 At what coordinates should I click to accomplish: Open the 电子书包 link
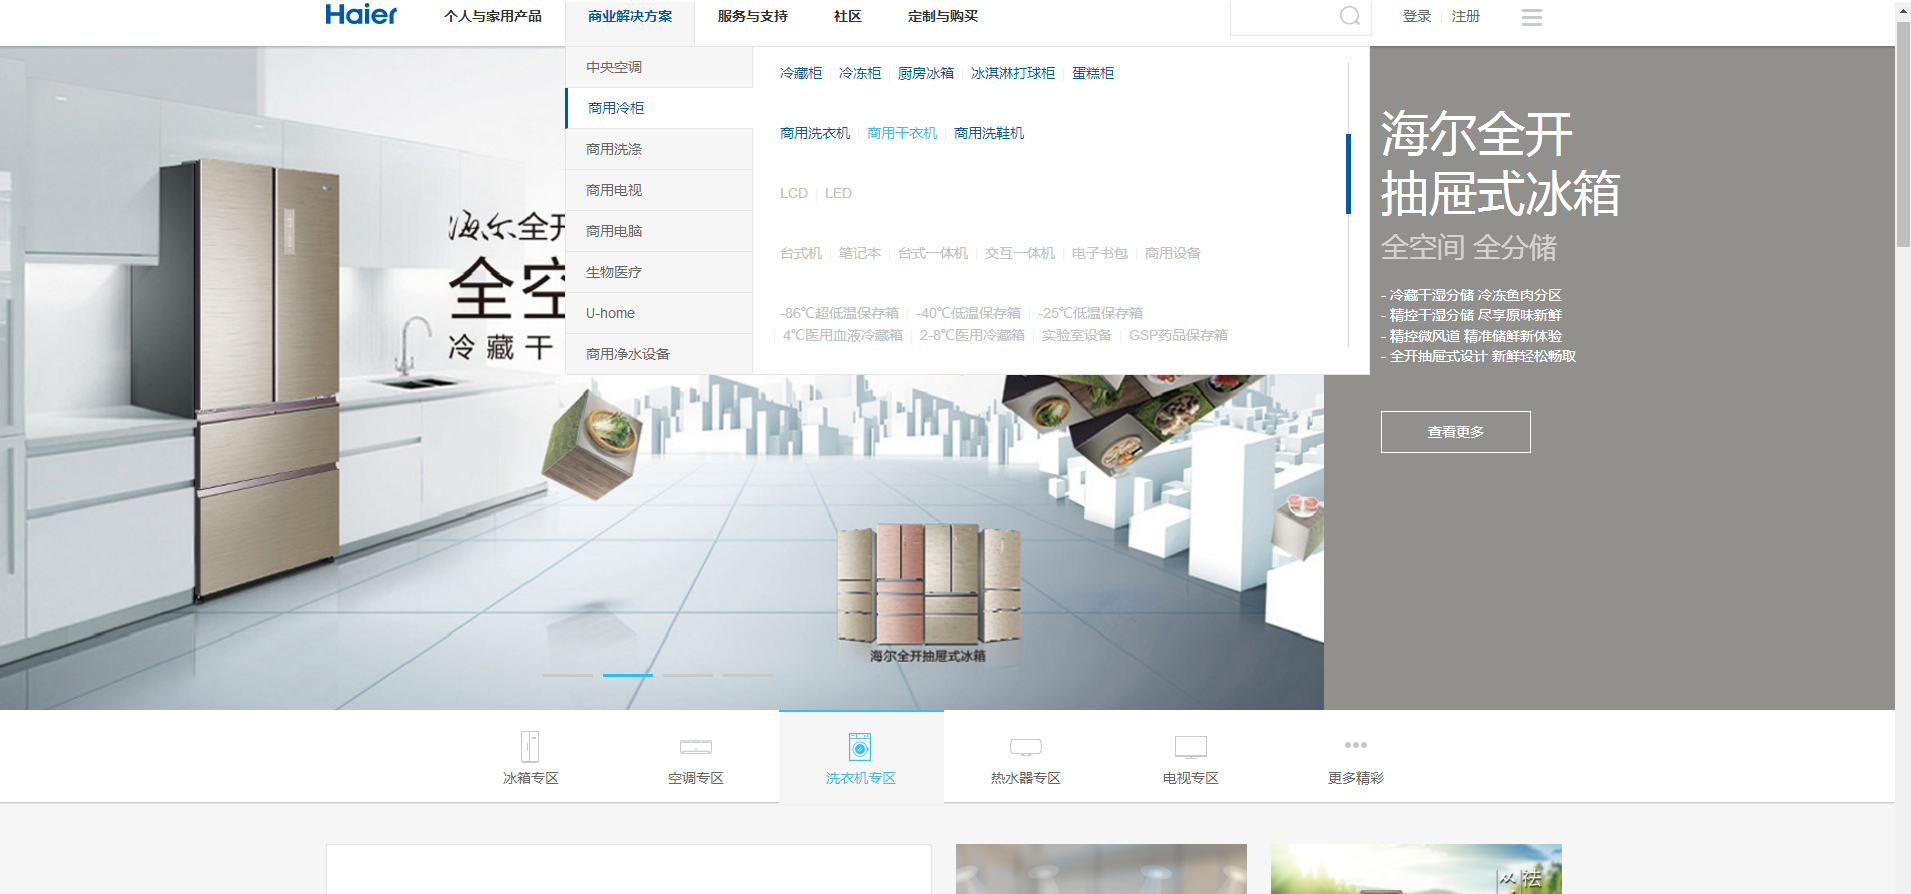click(x=1100, y=253)
